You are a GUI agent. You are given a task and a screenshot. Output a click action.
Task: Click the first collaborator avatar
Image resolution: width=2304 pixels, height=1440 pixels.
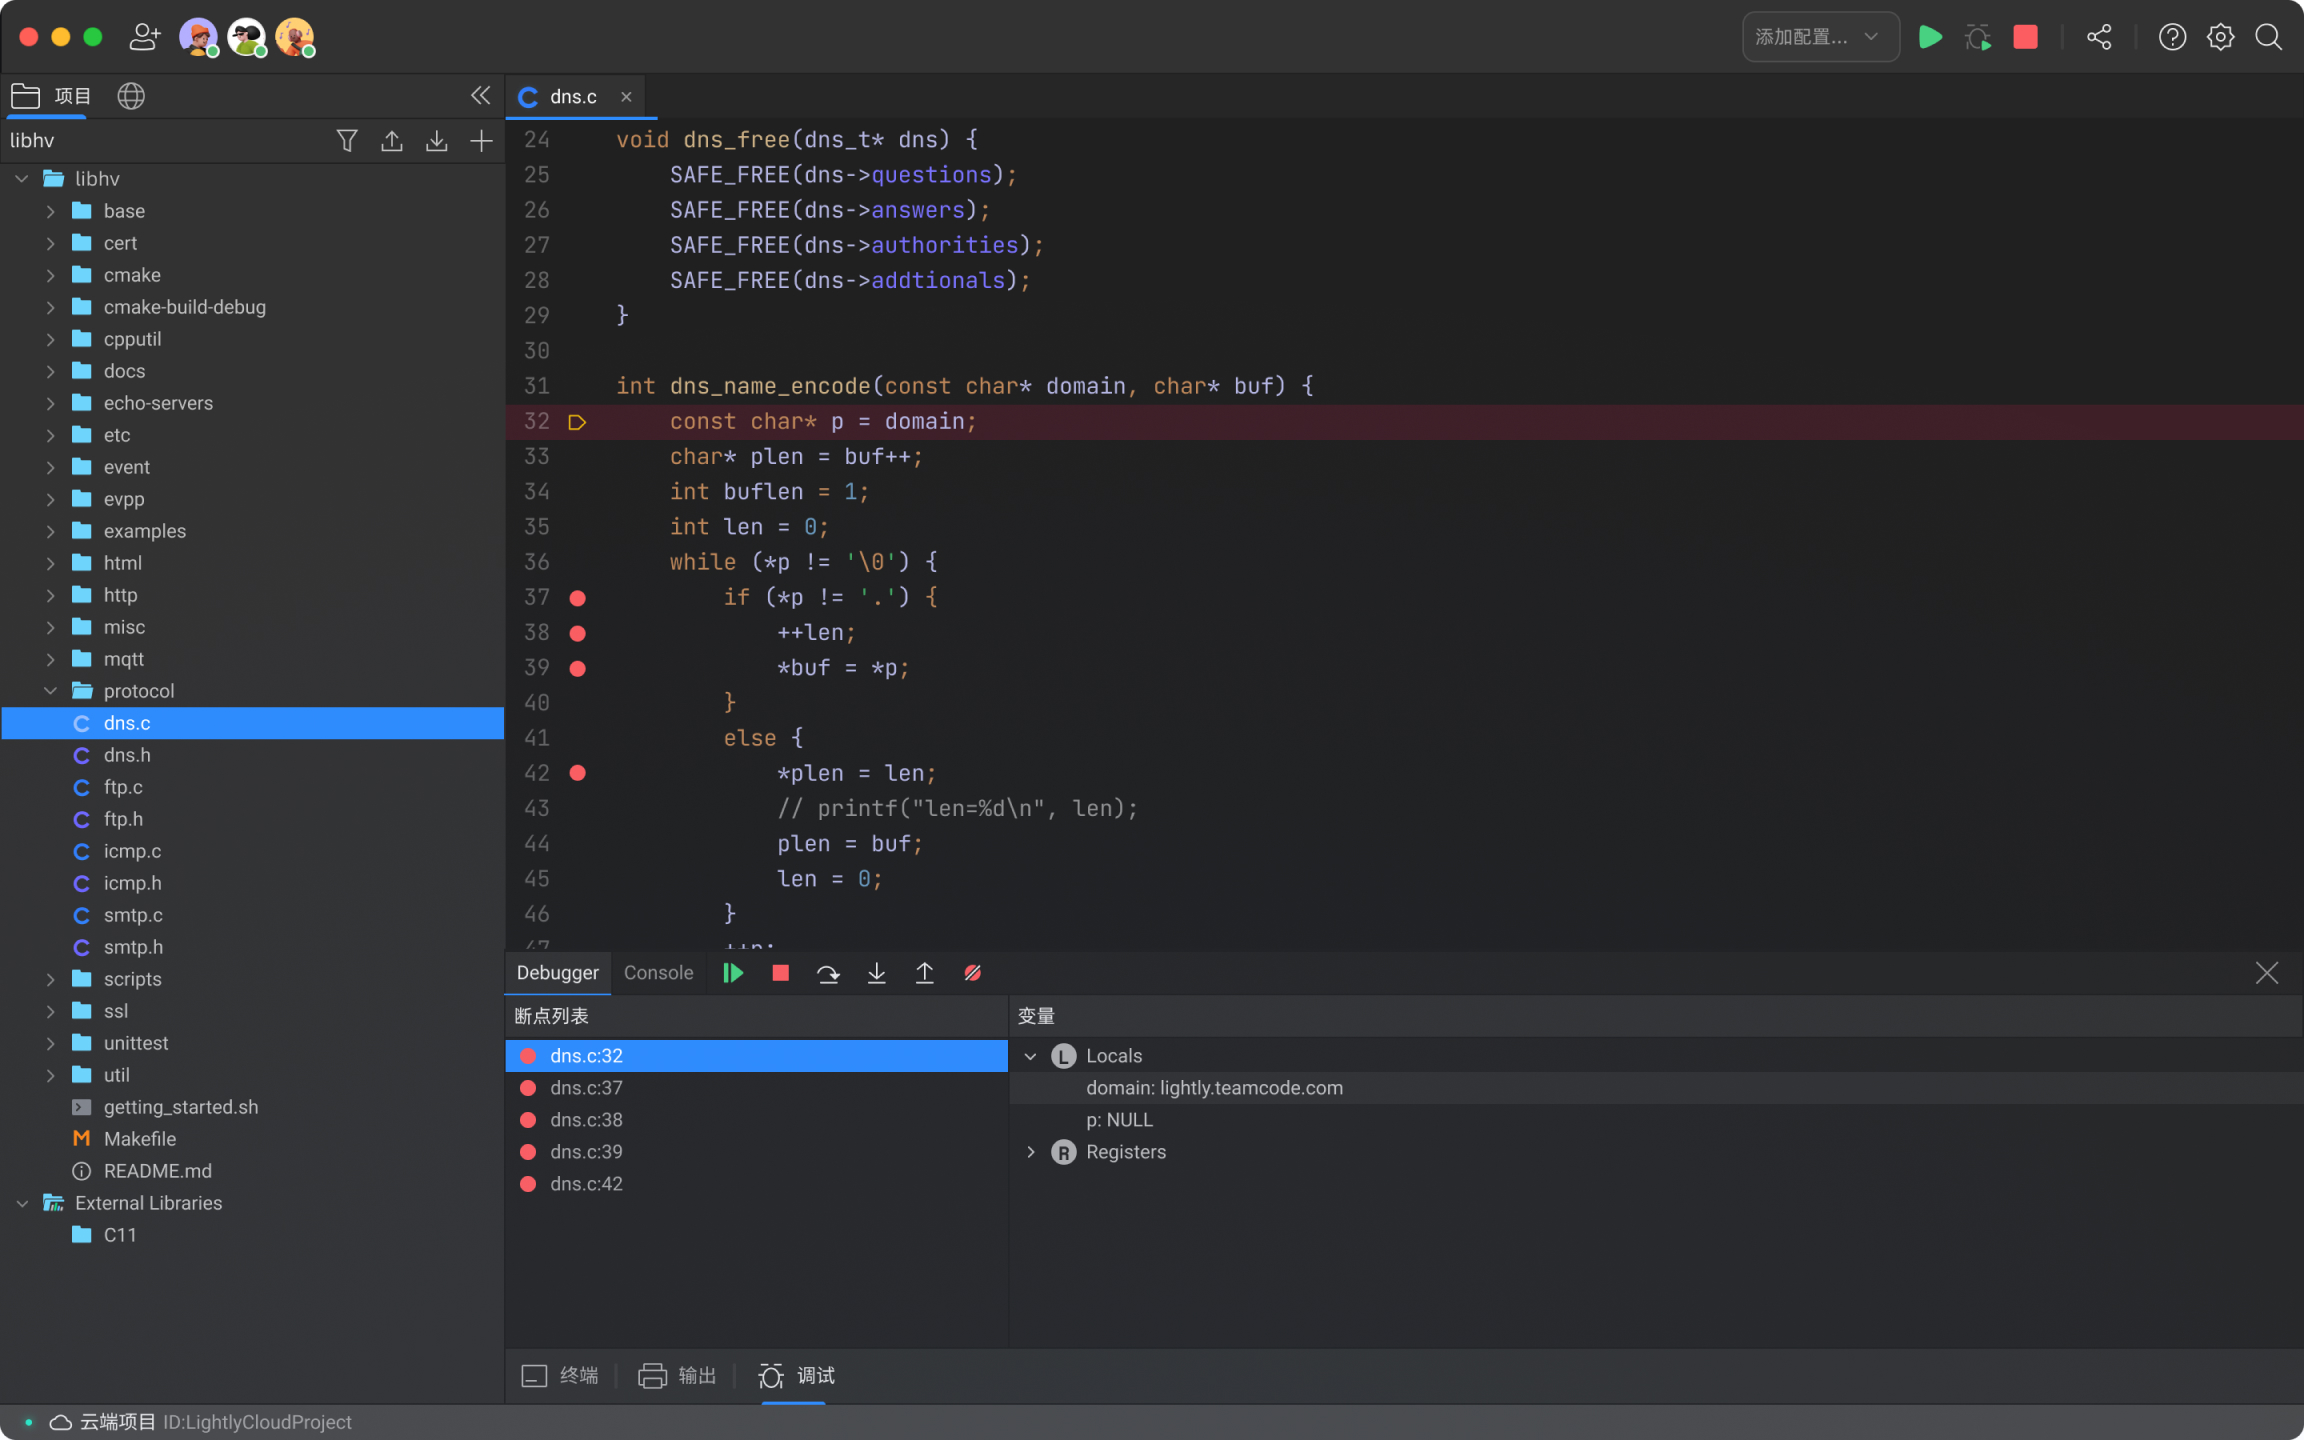point(199,37)
